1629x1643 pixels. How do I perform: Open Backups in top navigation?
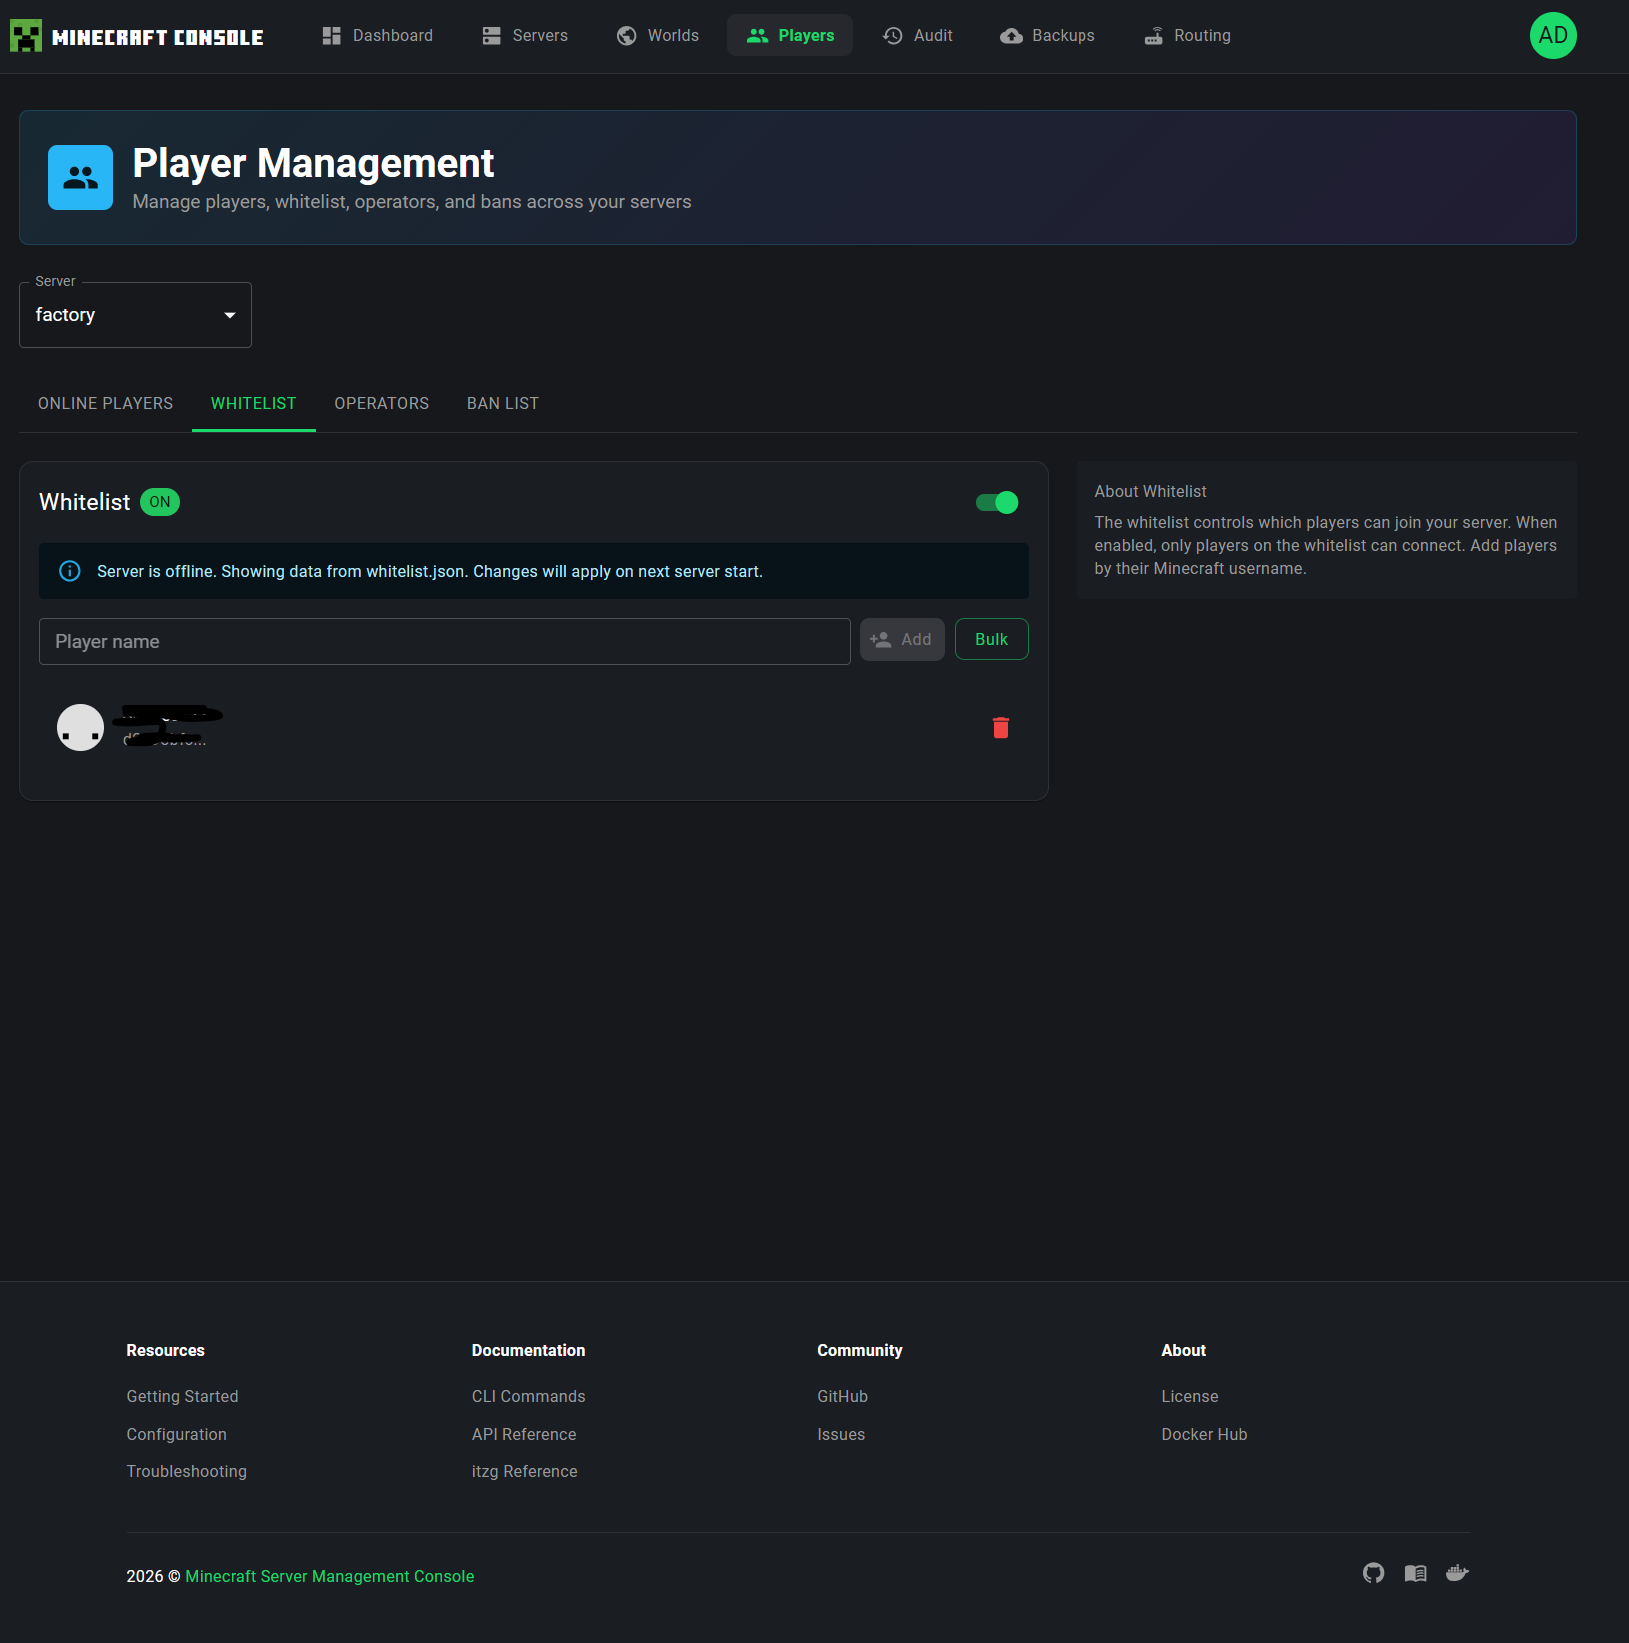pos(1047,36)
